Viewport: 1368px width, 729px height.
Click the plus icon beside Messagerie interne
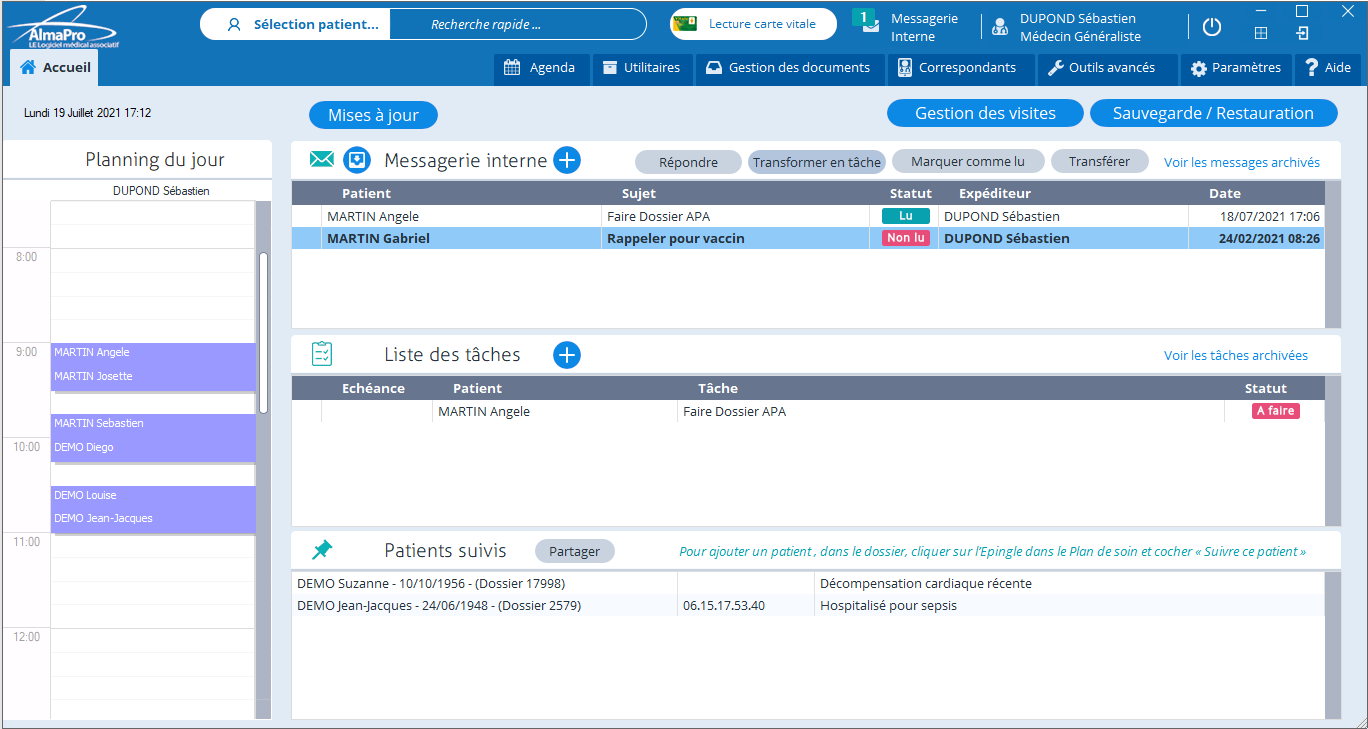point(567,160)
